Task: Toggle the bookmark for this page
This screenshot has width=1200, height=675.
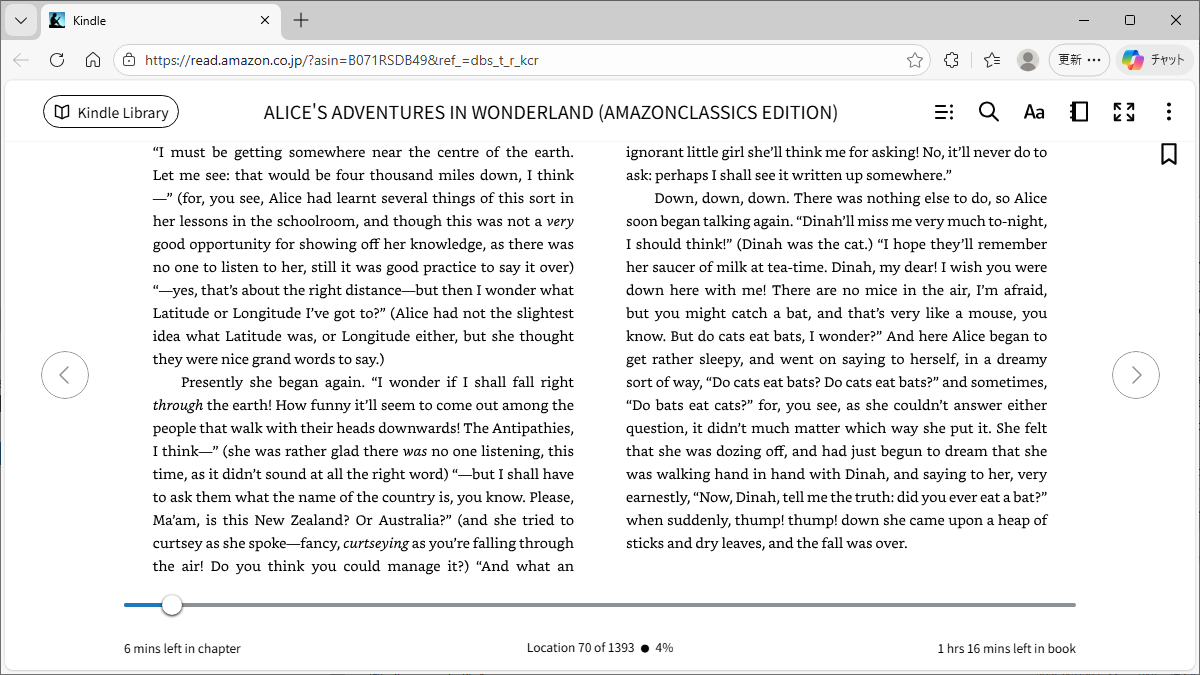Action: coord(1168,154)
